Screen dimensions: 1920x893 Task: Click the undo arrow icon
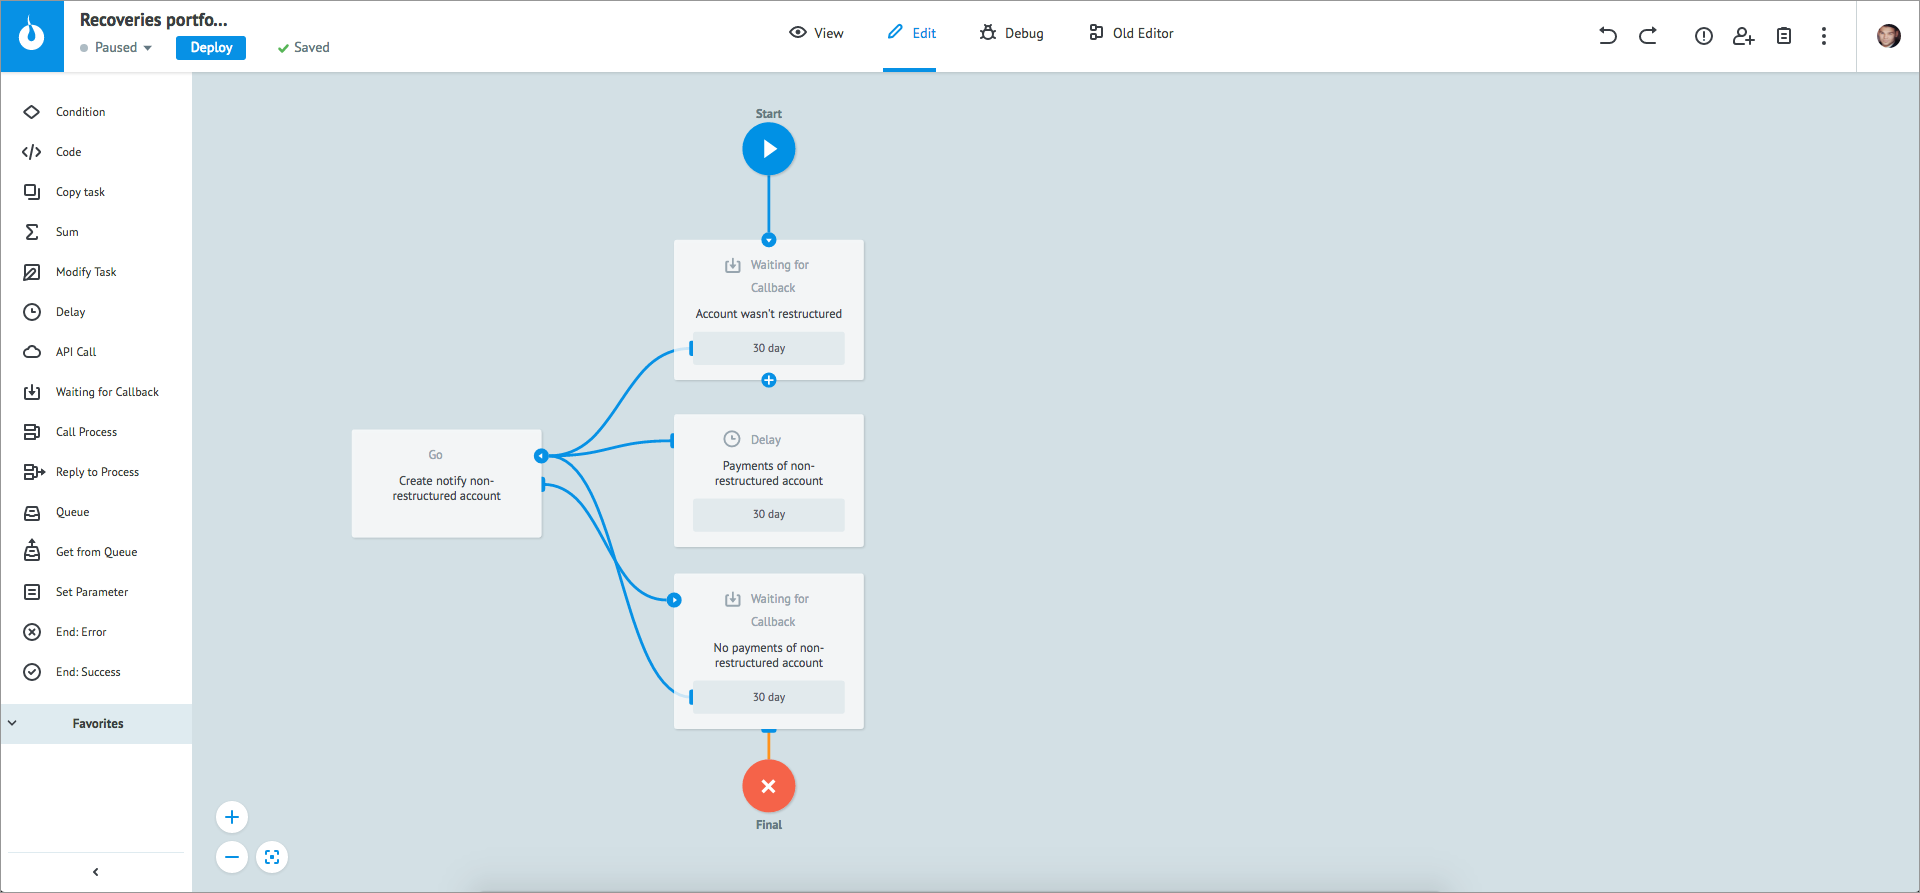coord(1607,36)
